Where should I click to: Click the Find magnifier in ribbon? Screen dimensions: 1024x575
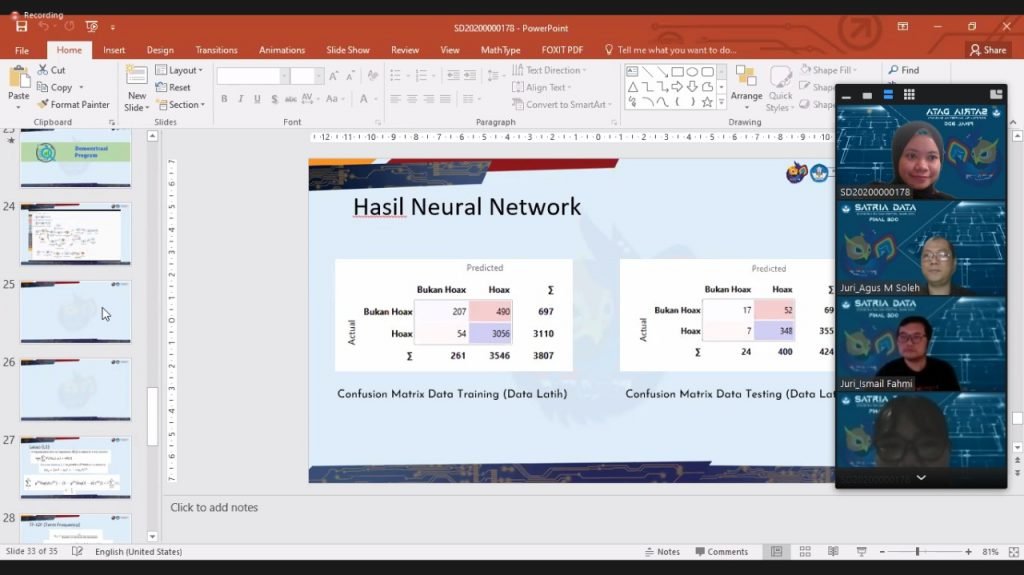pyautogui.click(x=903, y=70)
